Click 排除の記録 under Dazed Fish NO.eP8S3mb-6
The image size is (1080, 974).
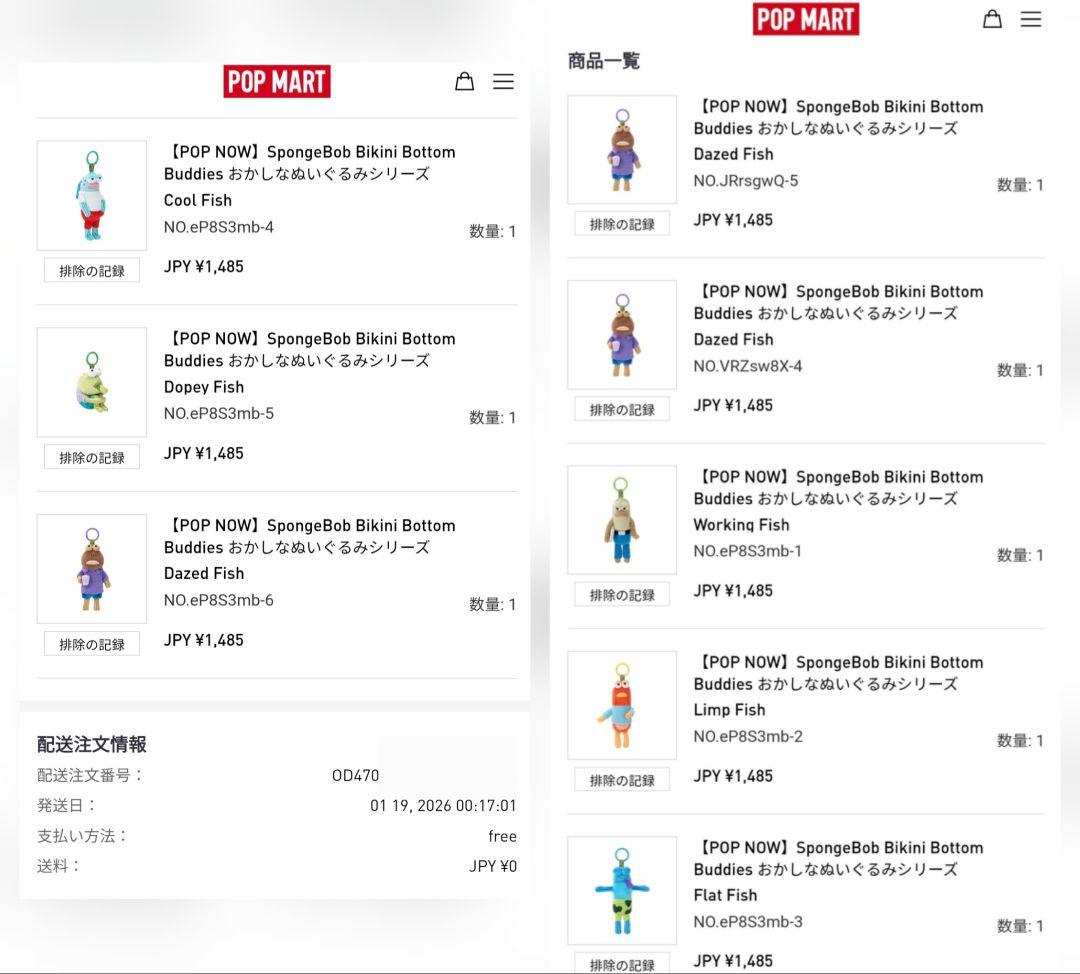click(x=92, y=644)
